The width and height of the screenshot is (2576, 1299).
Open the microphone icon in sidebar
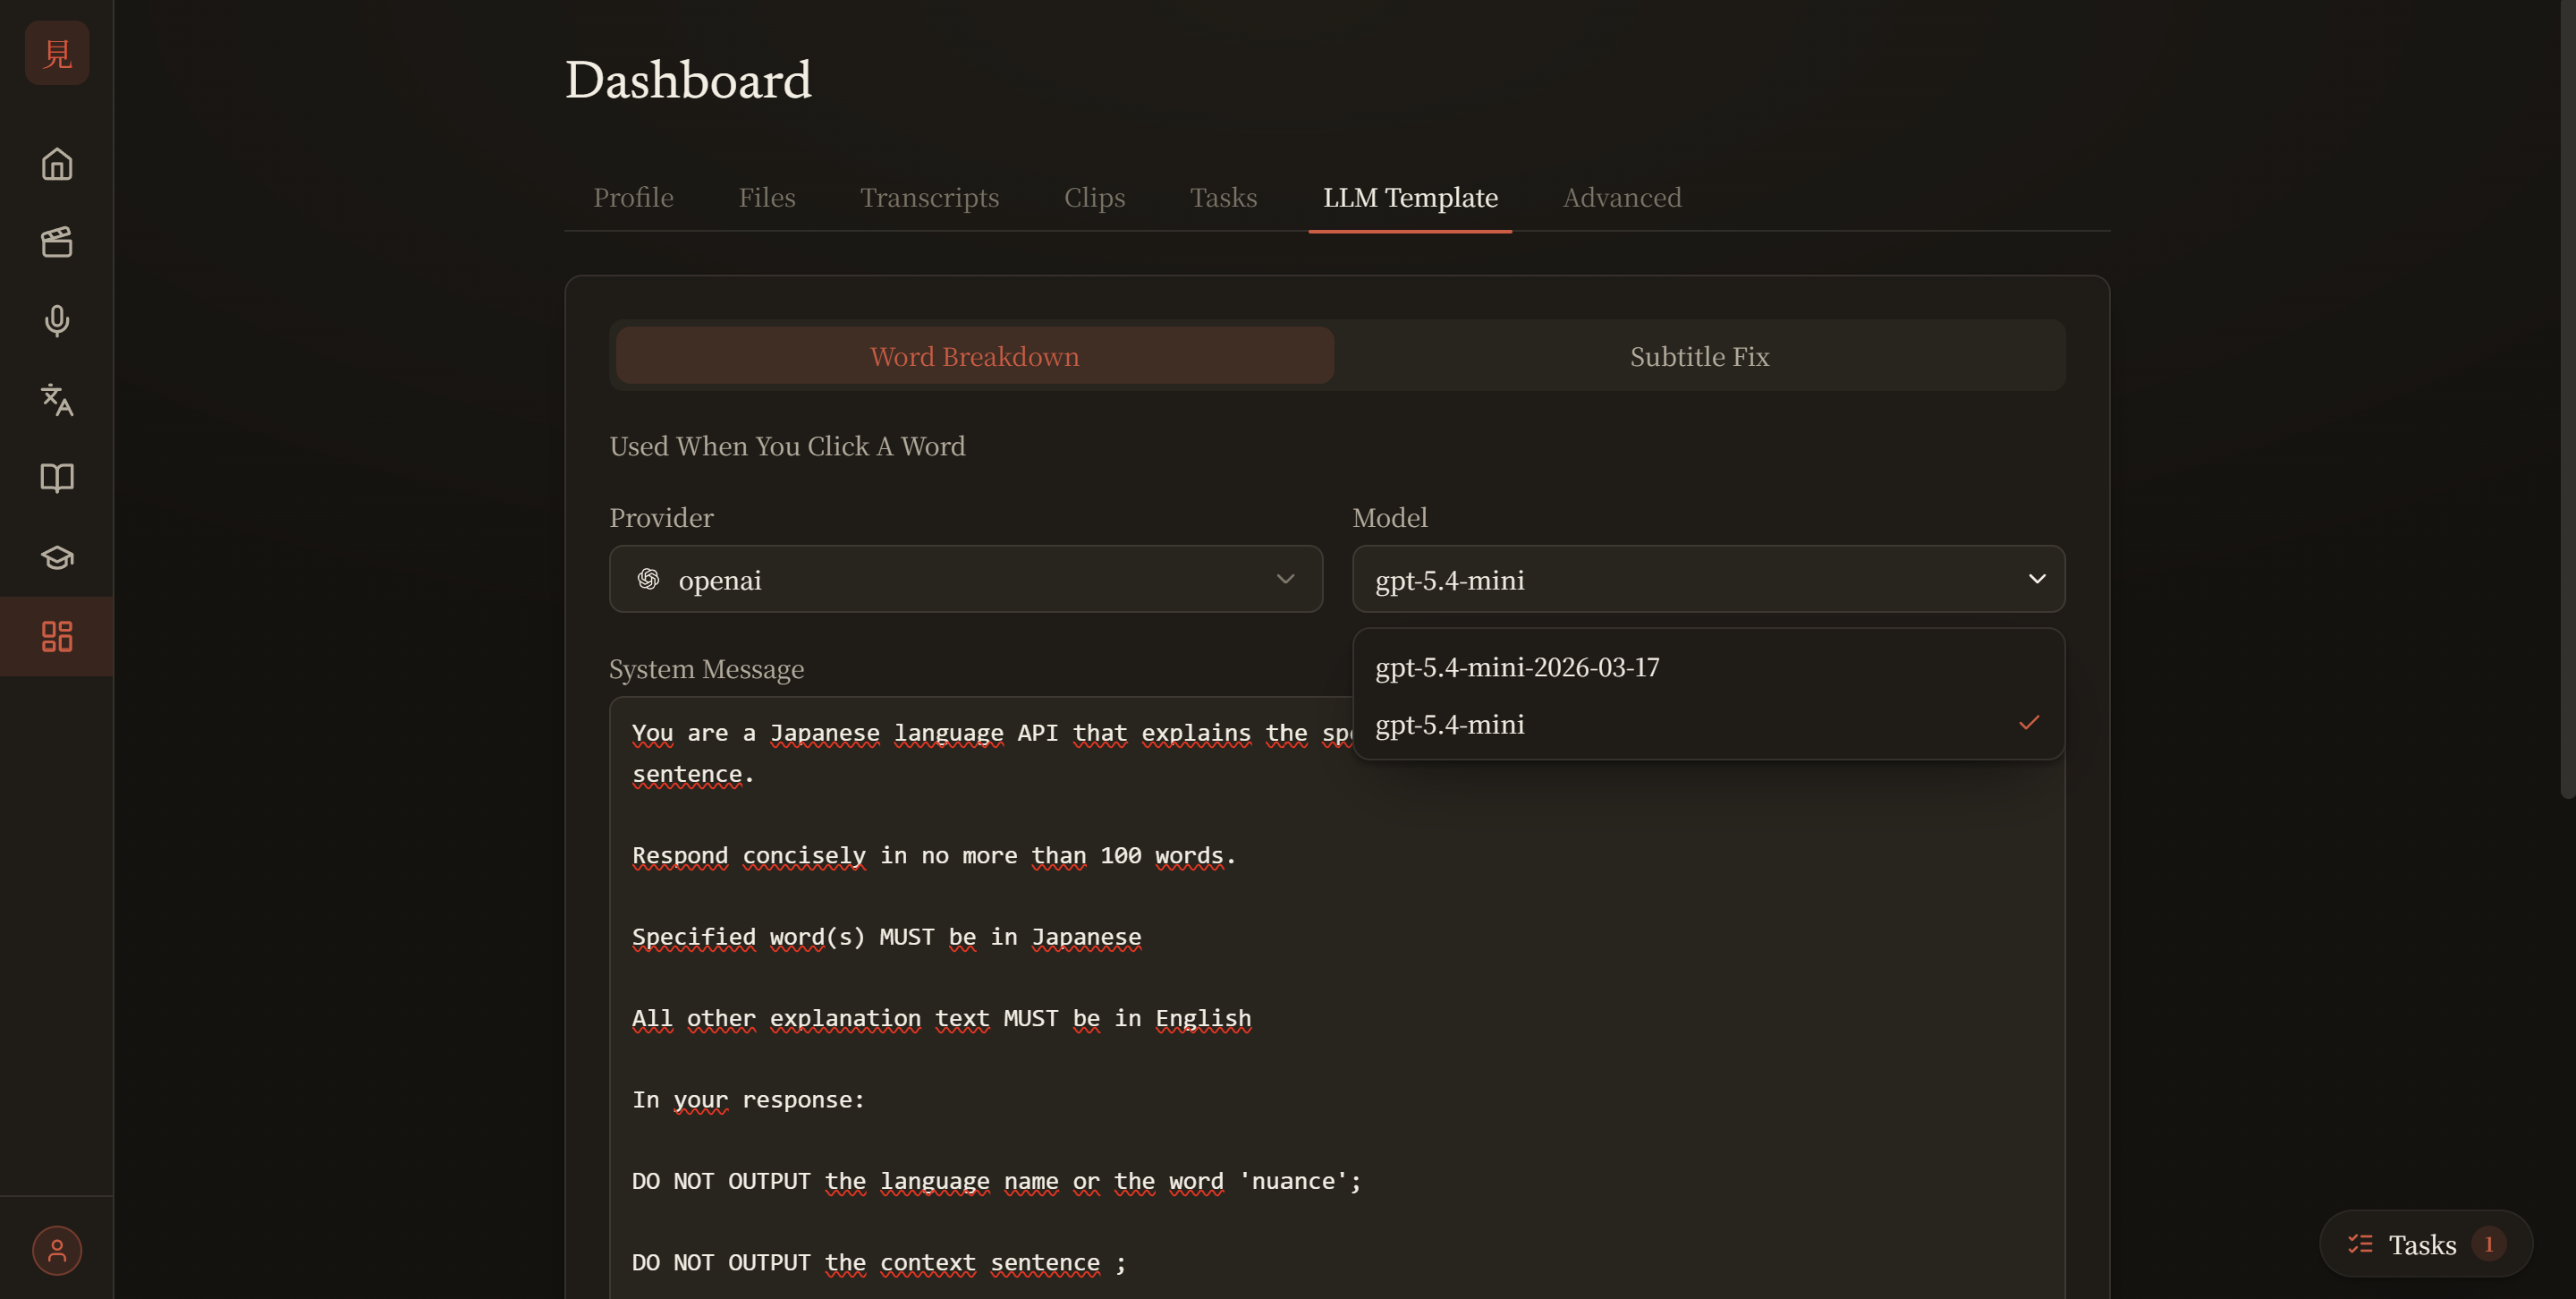(57, 321)
